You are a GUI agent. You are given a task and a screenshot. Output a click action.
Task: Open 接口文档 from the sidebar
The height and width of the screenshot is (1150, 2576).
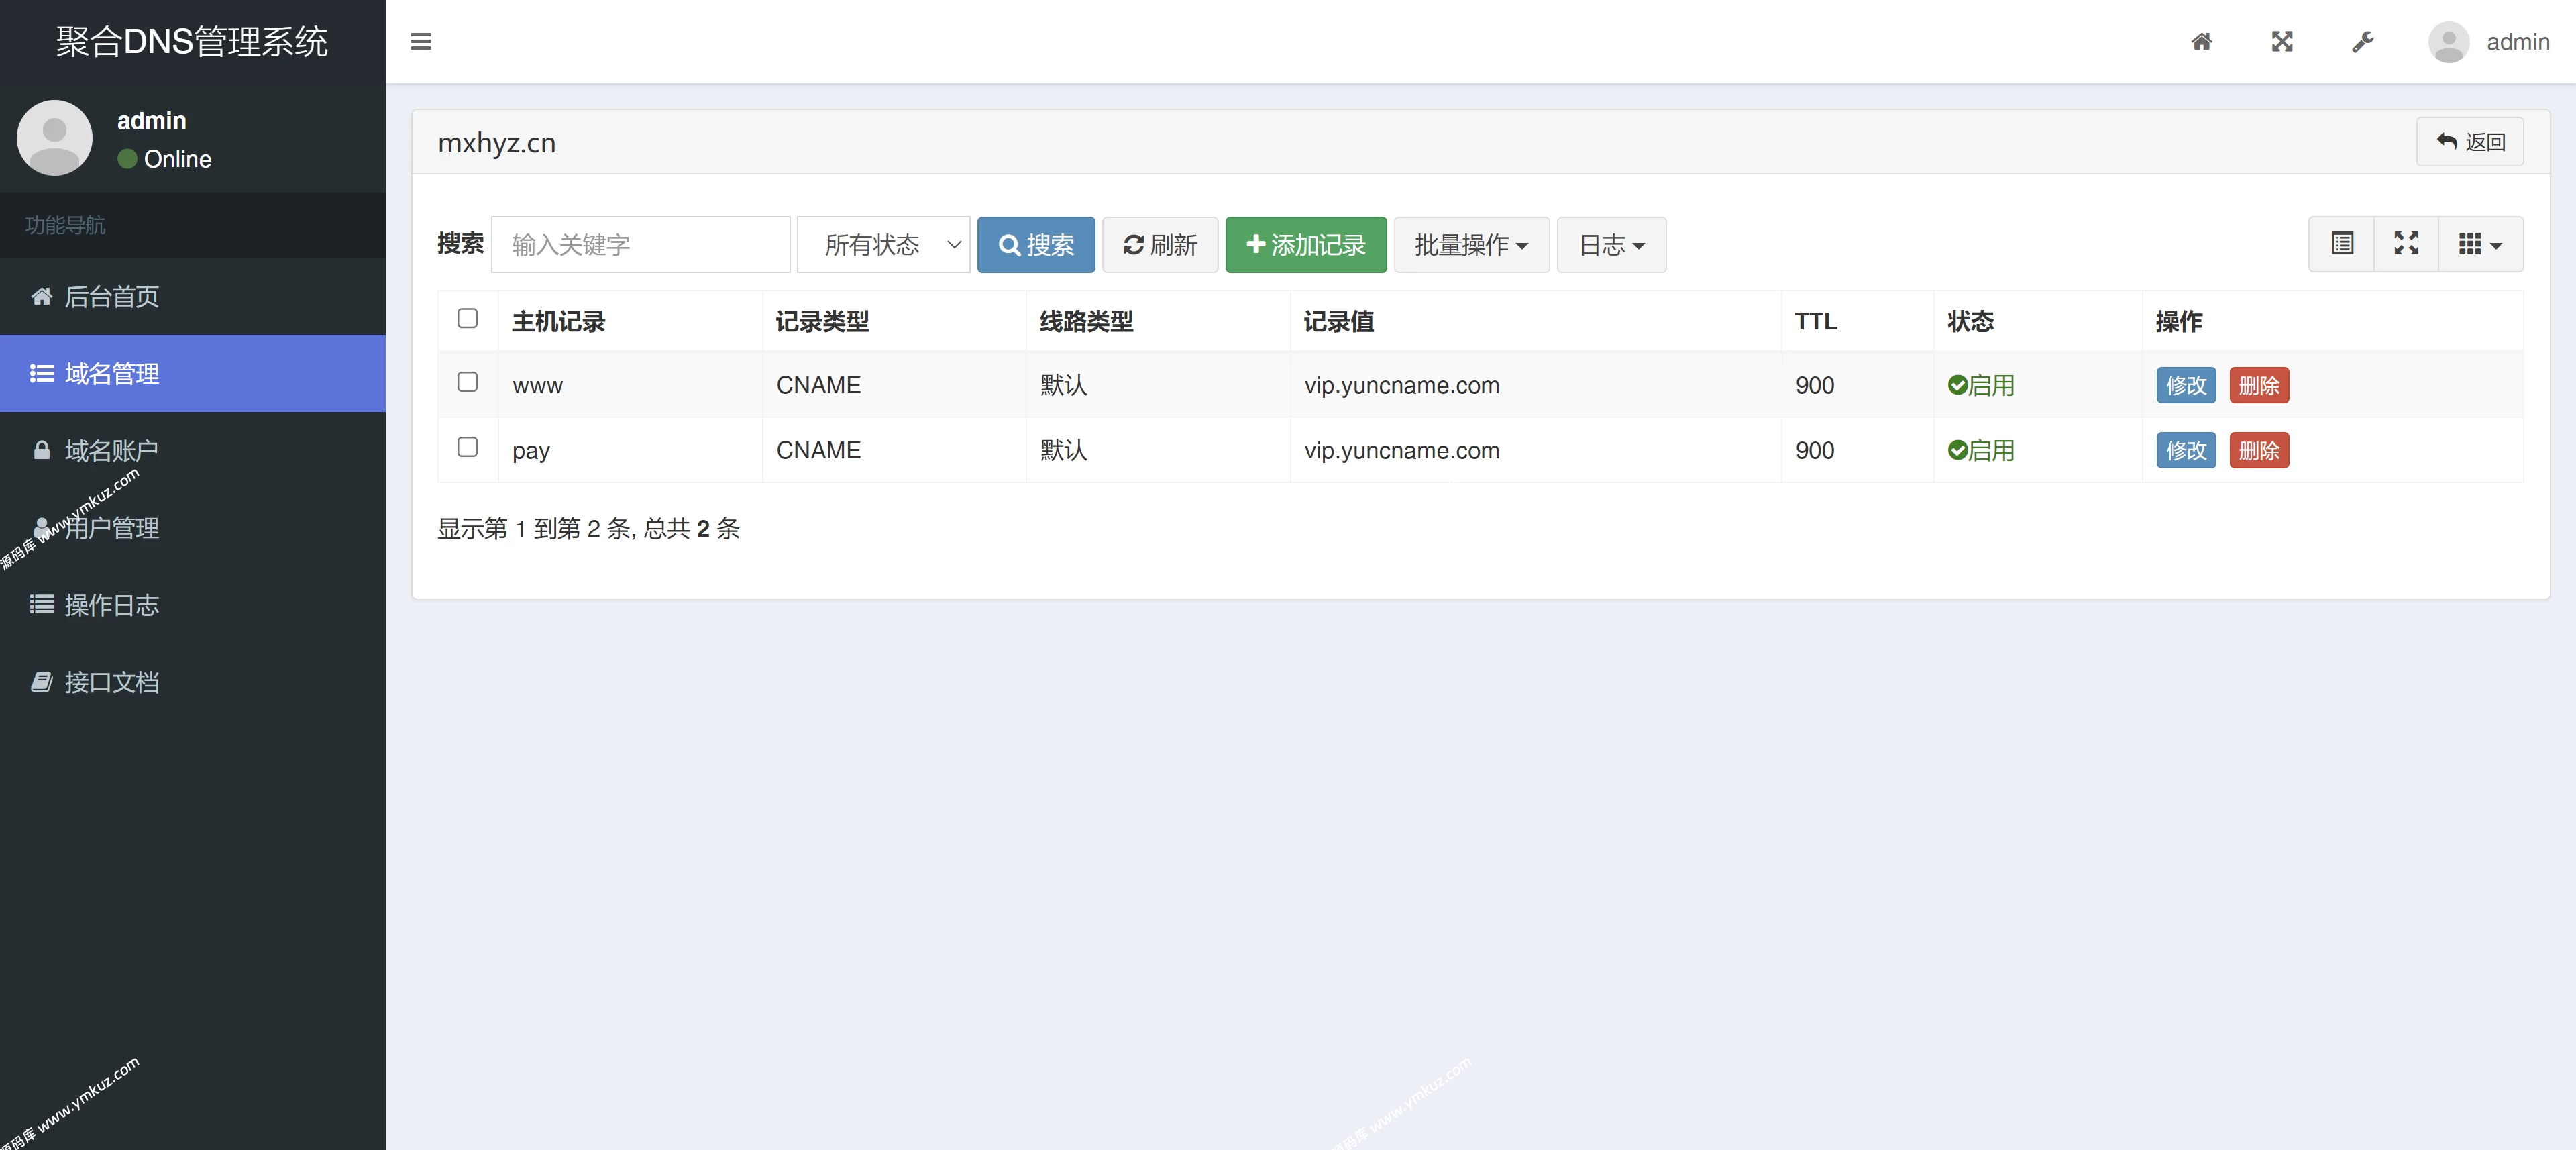point(110,682)
